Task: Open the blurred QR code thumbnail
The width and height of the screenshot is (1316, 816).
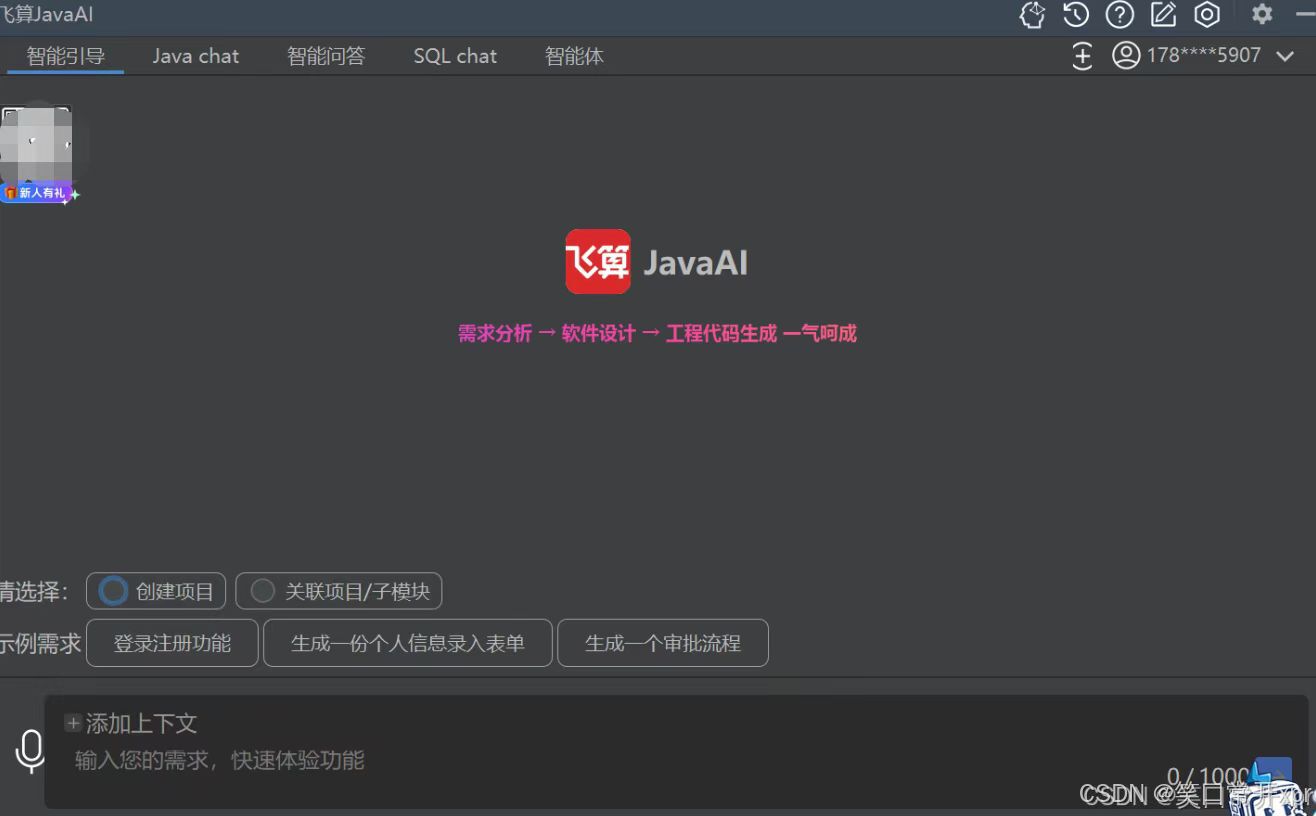Action: 36,146
